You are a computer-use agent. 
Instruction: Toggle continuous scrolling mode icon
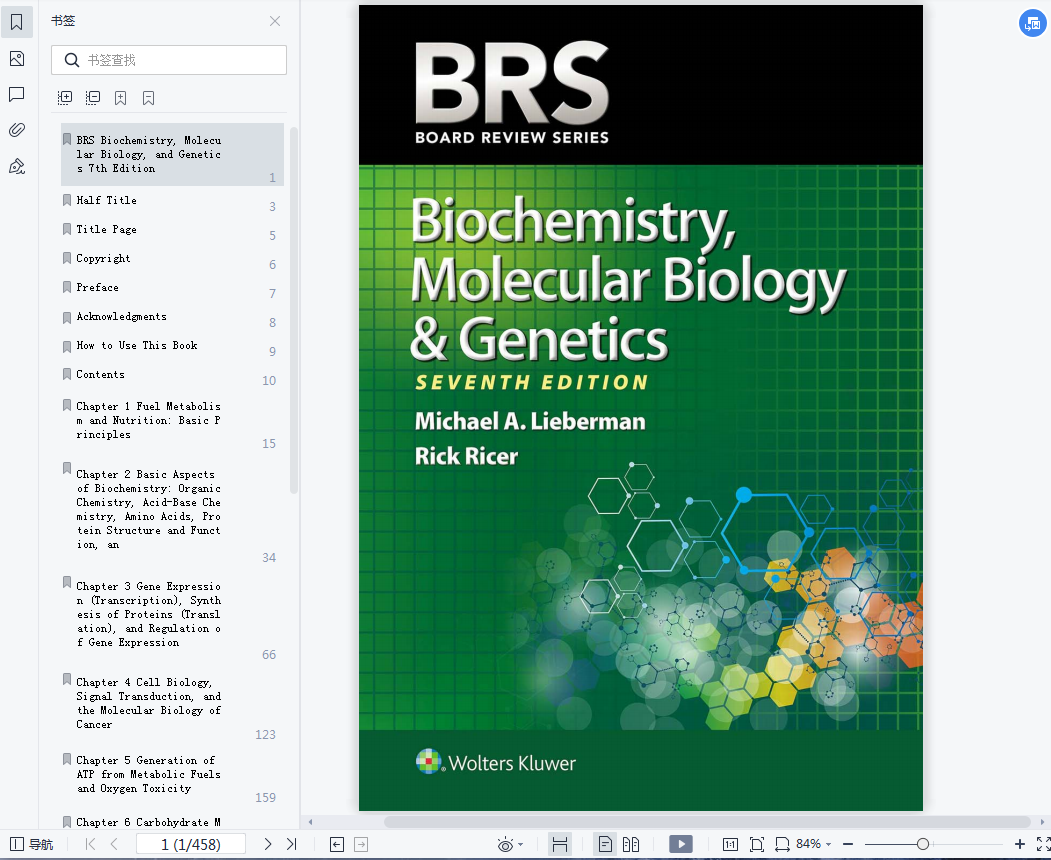click(560, 845)
